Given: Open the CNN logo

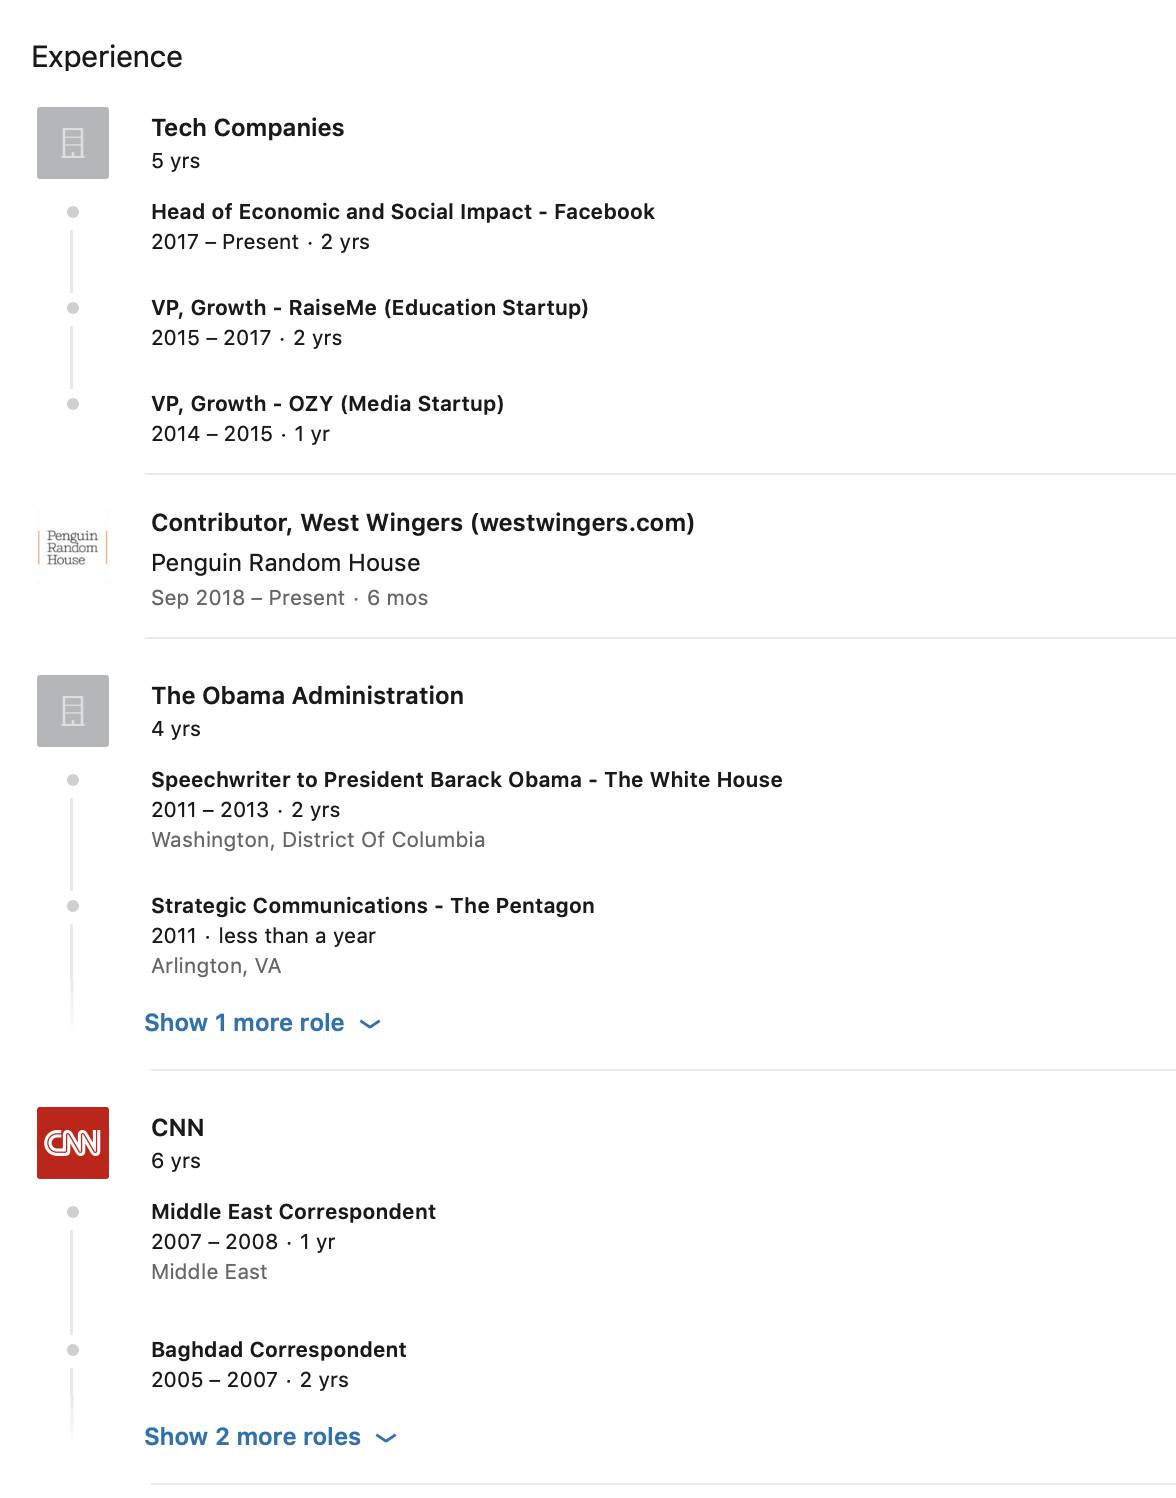Looking at the screenshot, I should click(x=73, y=1143).
